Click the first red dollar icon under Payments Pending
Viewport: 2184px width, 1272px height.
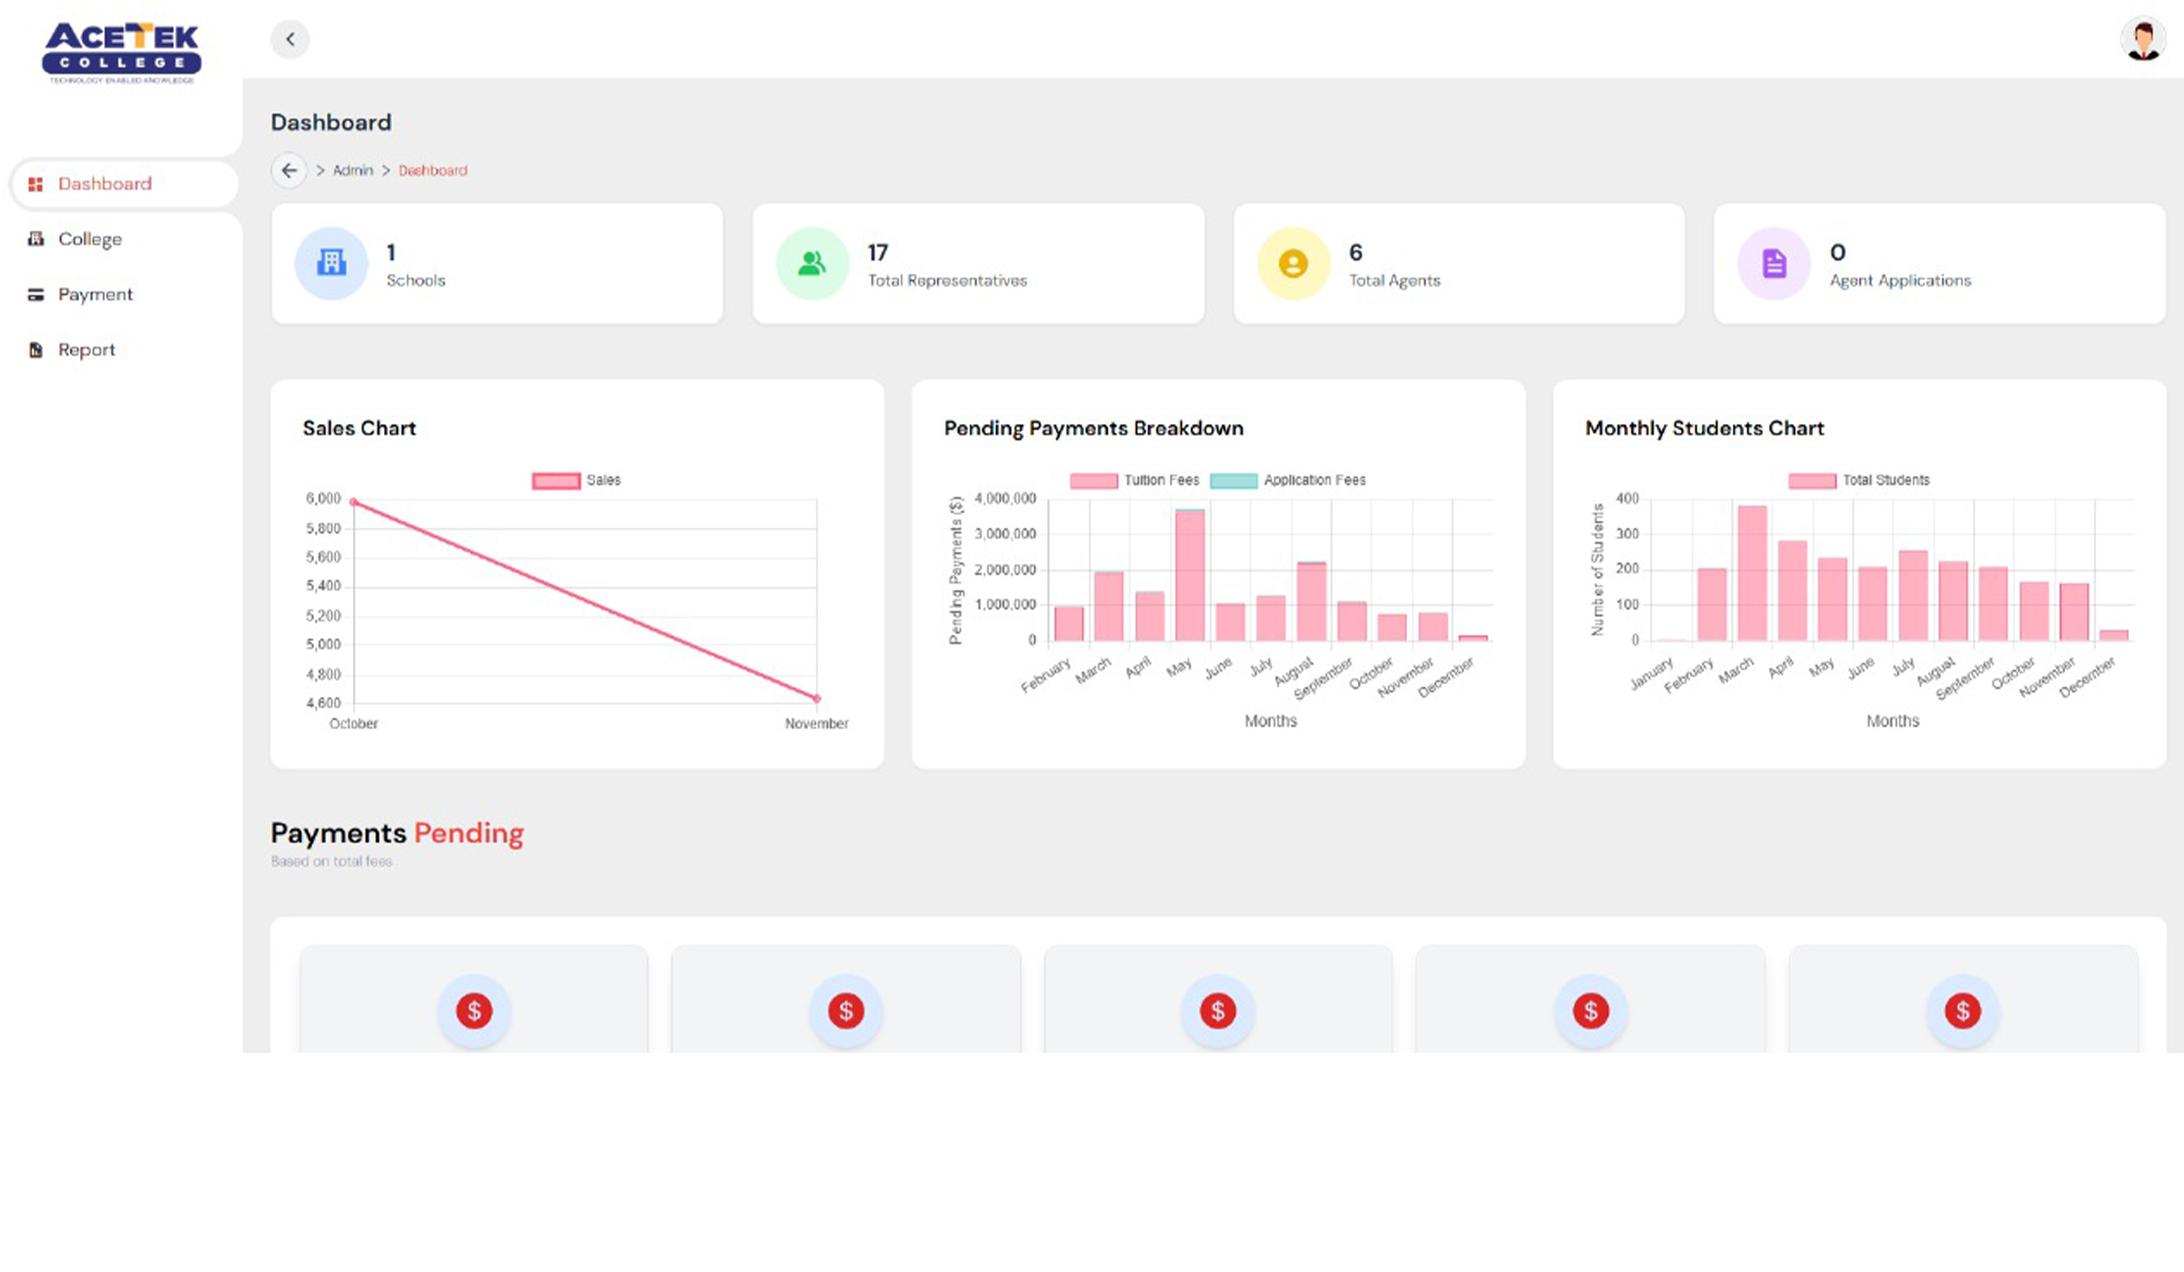(x=475, y=1011)
